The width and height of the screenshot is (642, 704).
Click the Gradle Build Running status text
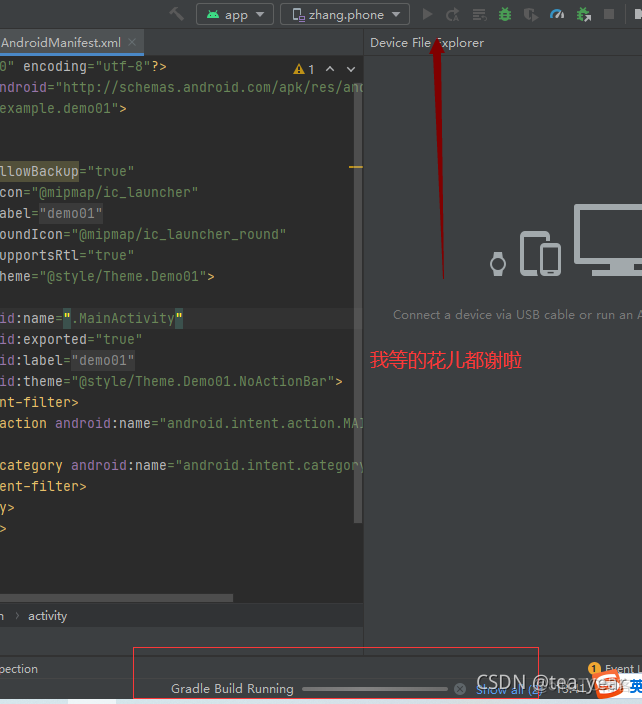point(232,689)
